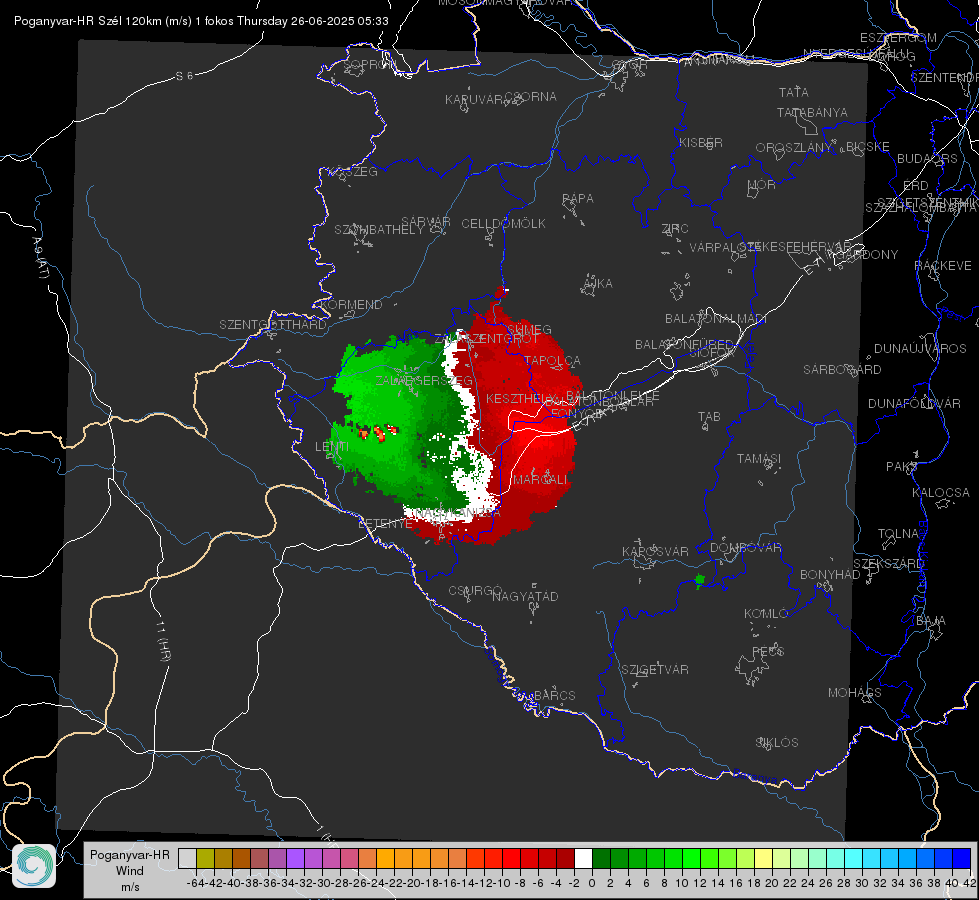Screen dimensions: 979x900
Task: Click the TAPOLCA town label
Action: point(553,361)
